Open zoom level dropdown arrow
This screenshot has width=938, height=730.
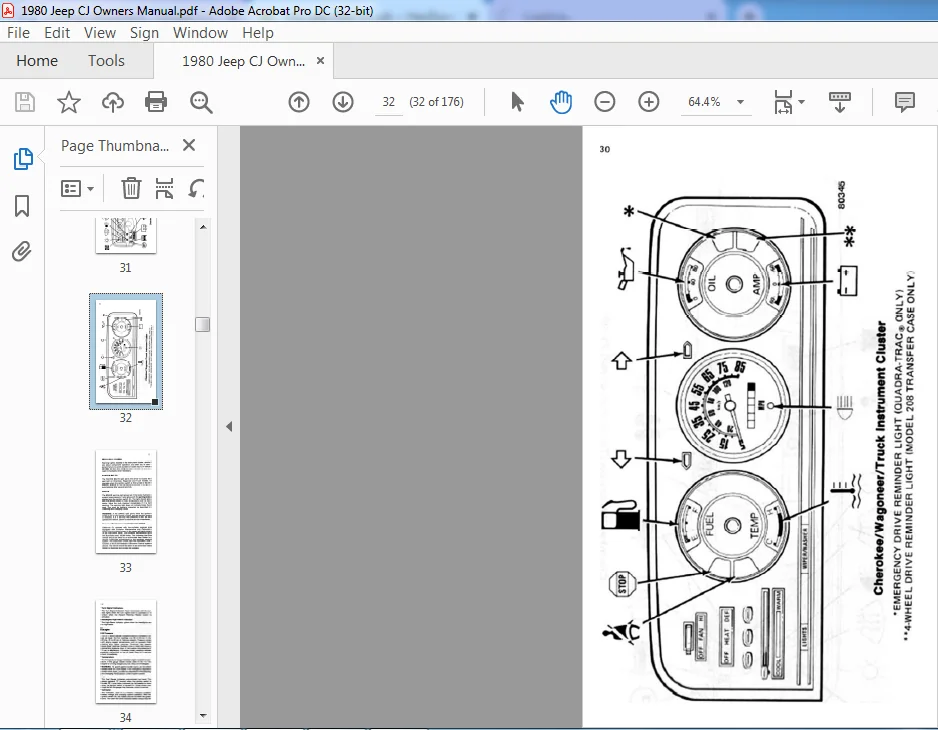tap(741, 102)
